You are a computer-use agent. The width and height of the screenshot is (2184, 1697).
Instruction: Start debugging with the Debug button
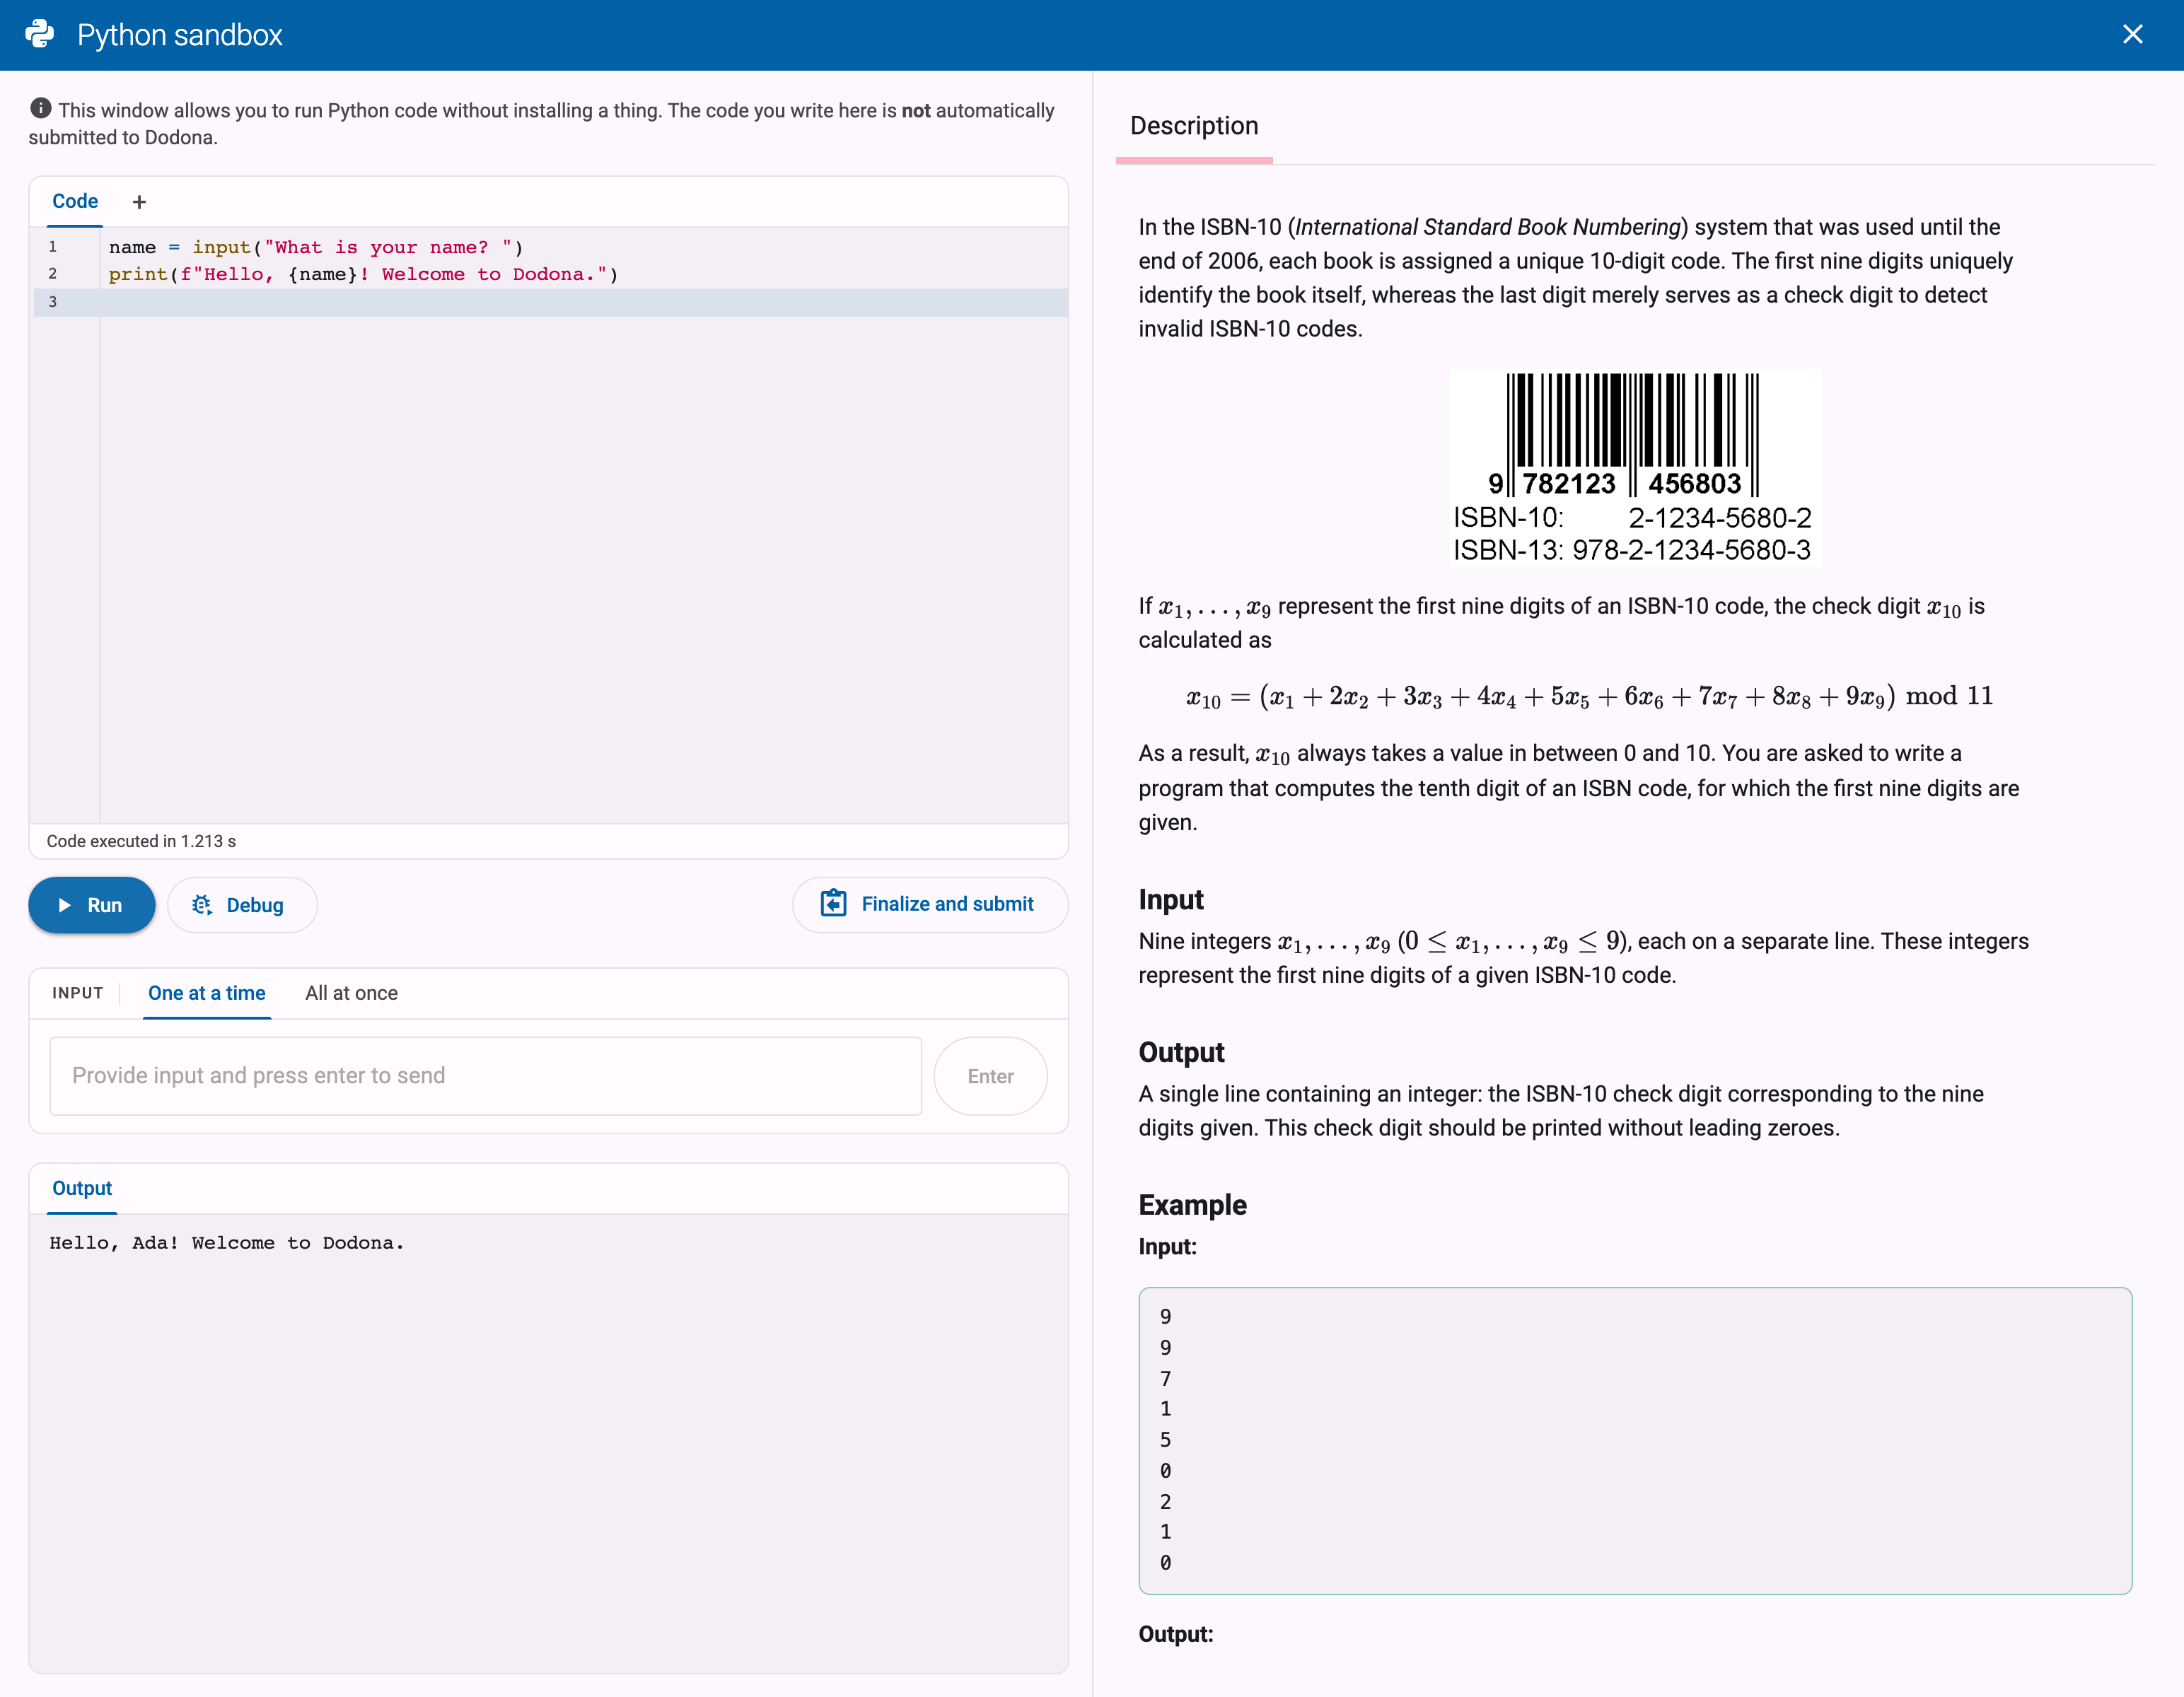[242, 905]
